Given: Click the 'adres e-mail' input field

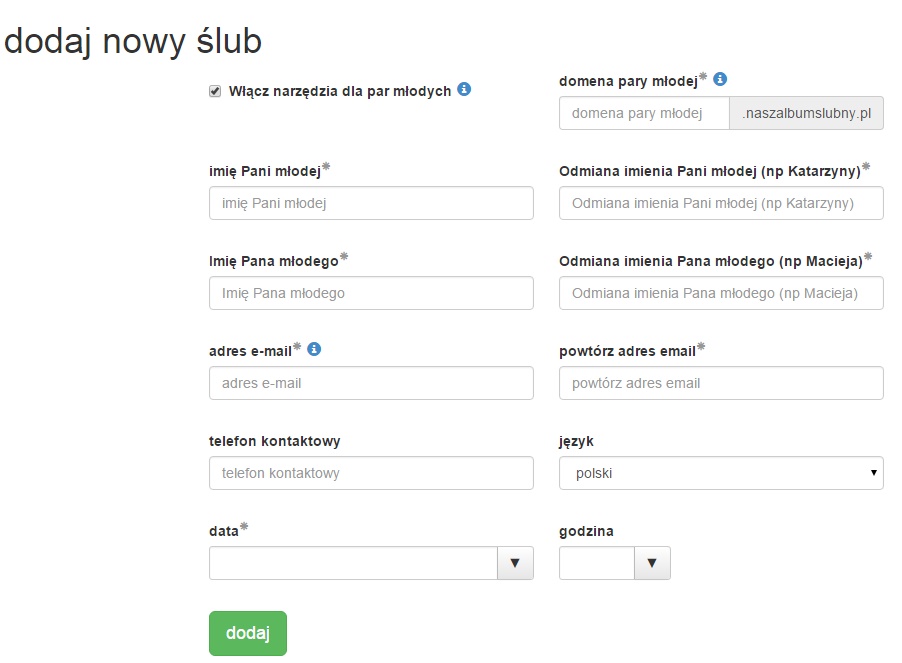Looking at the screenshot, I should (x=371, y=383).
